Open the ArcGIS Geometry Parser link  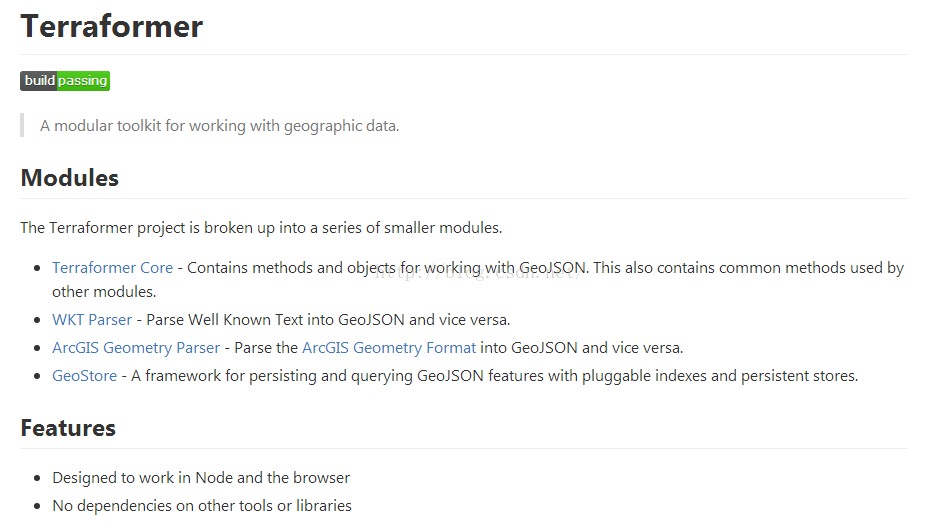(x=136, y=348)
